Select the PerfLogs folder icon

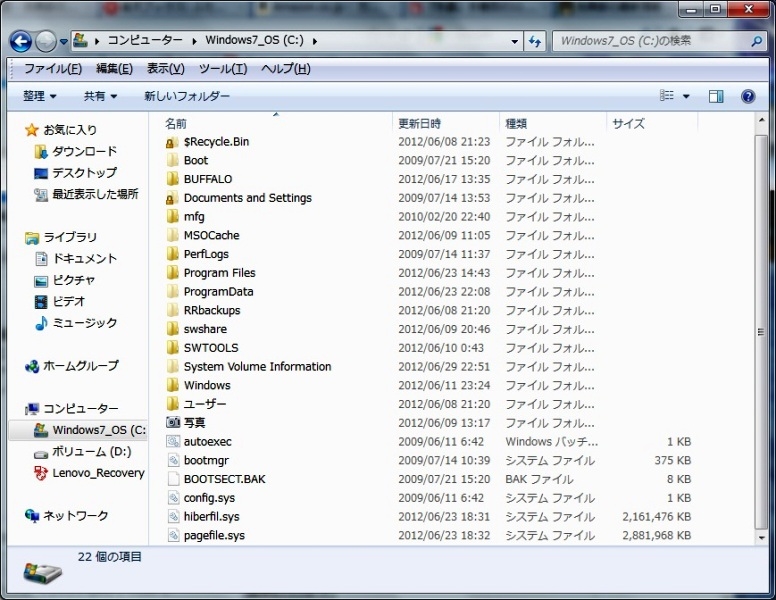click(172, 254)
